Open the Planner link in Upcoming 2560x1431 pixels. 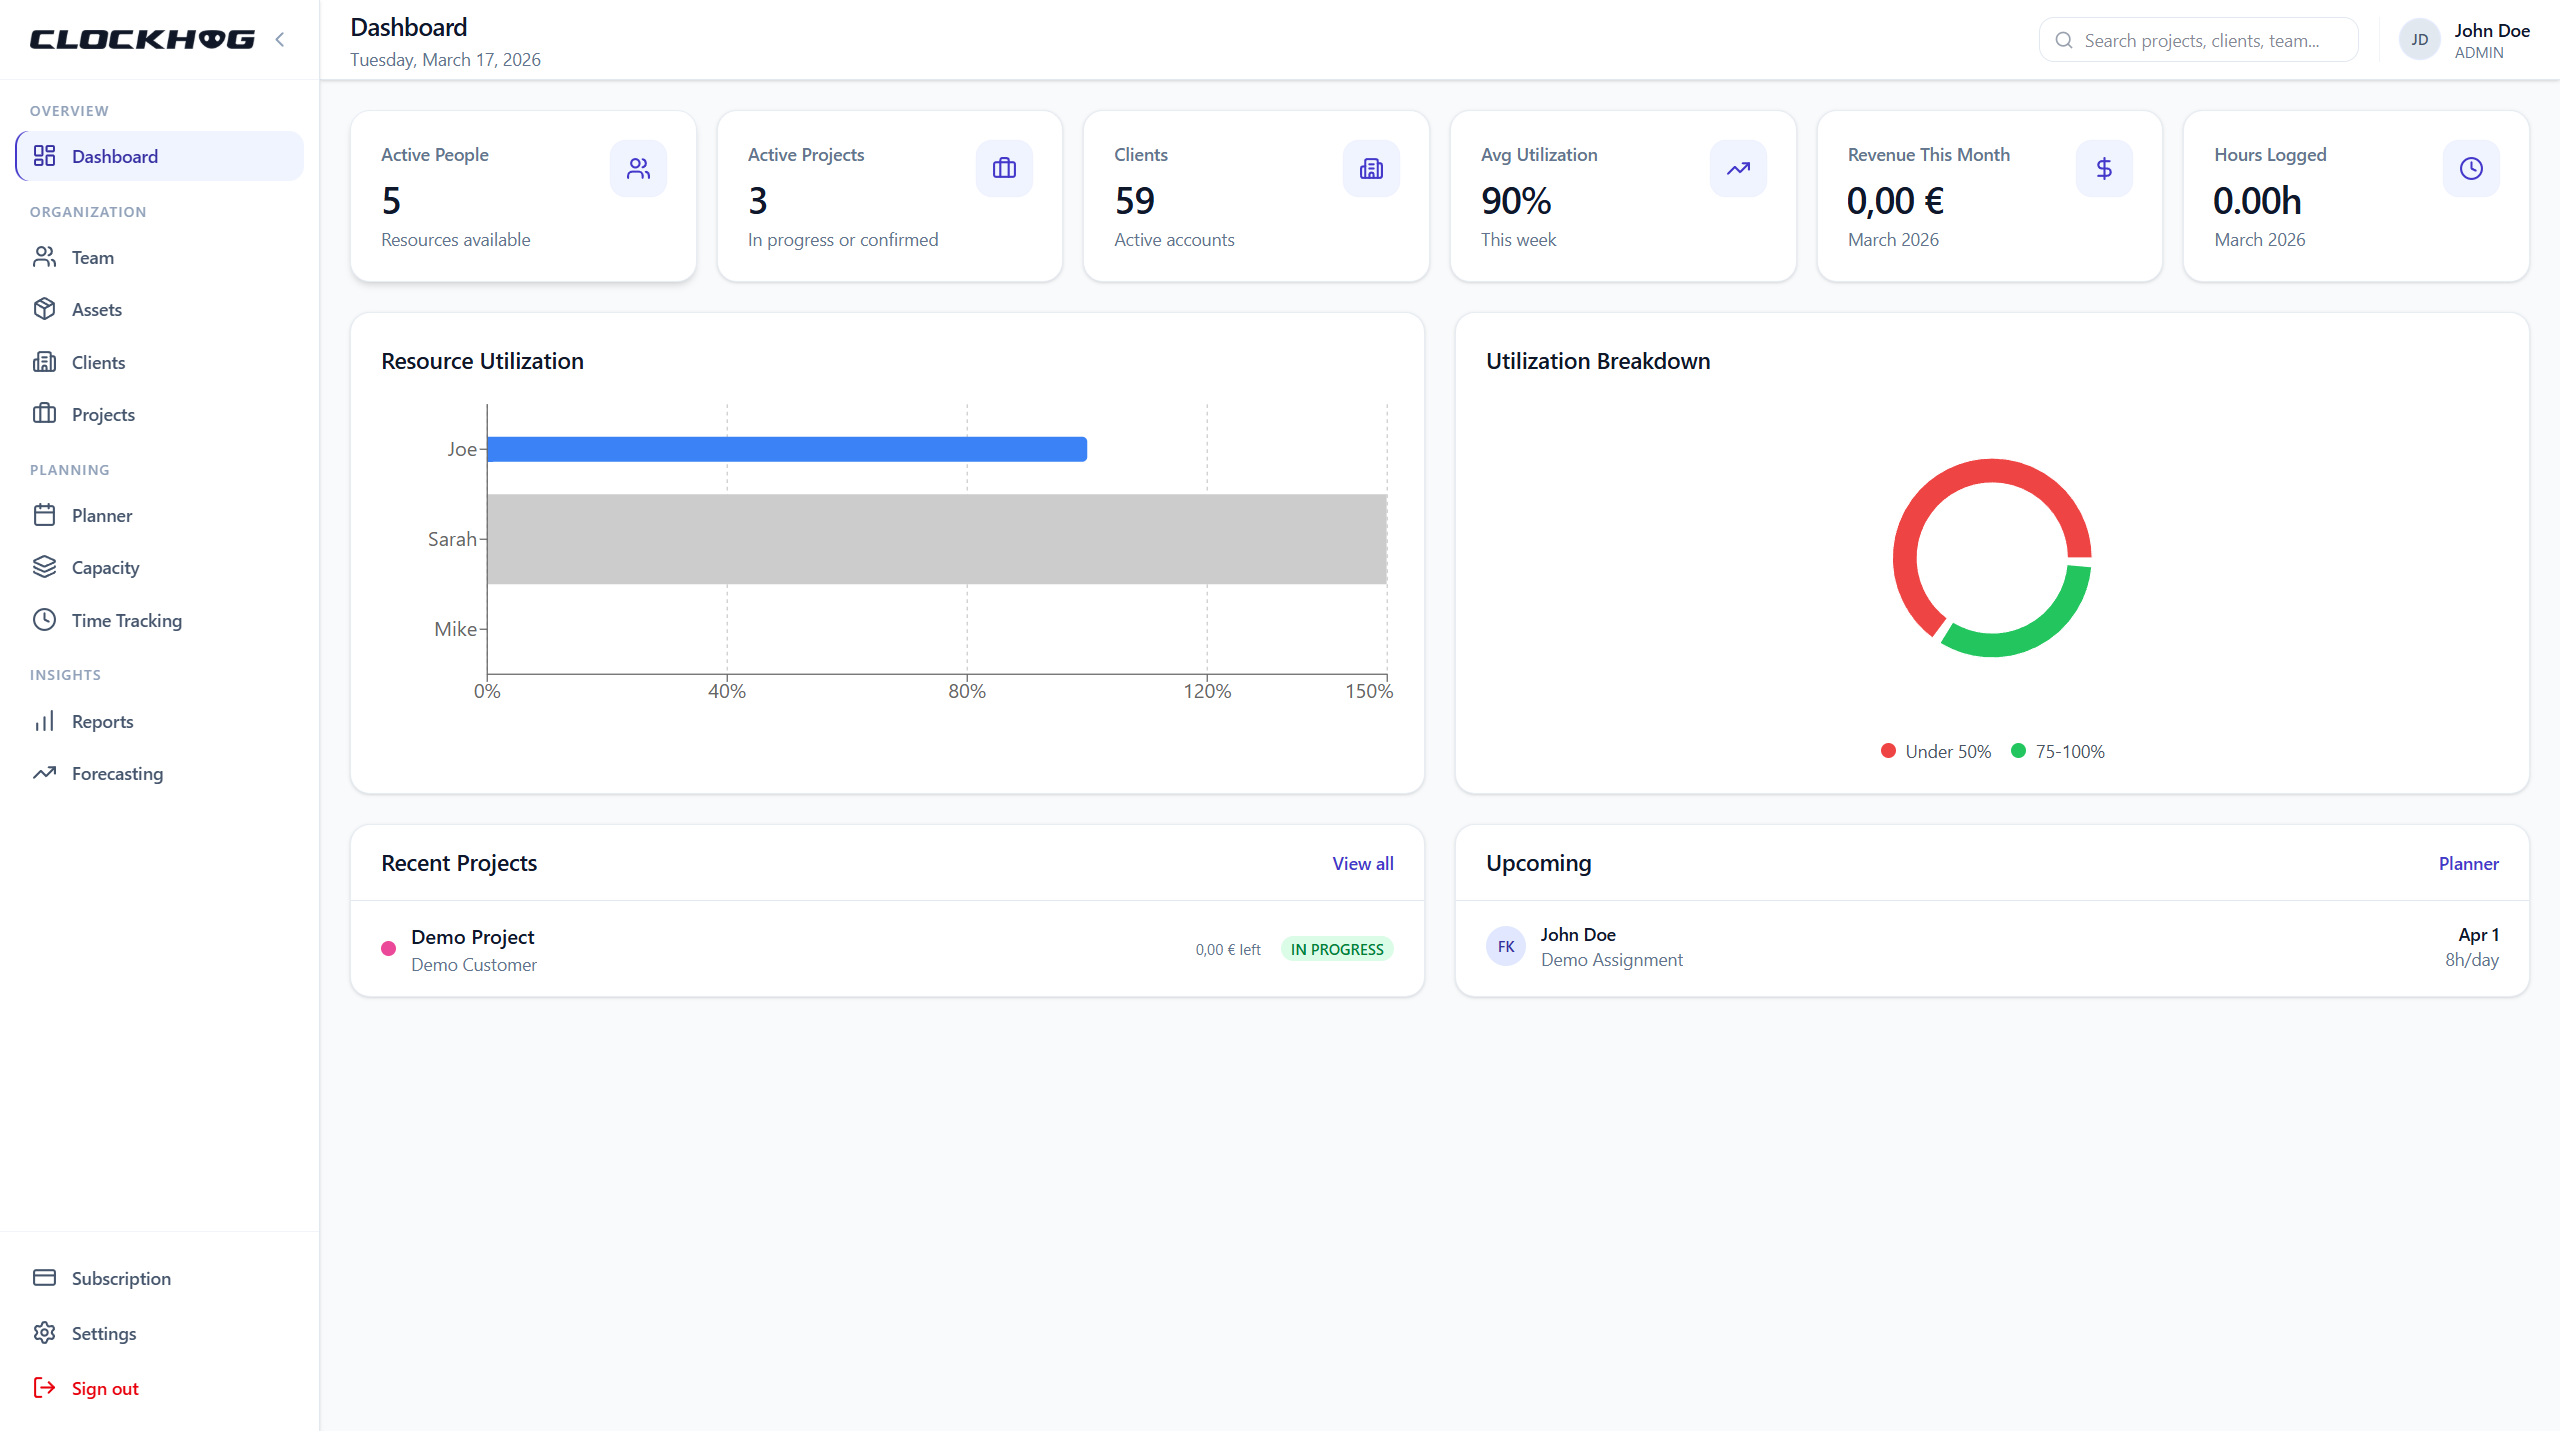[2468, 864]
